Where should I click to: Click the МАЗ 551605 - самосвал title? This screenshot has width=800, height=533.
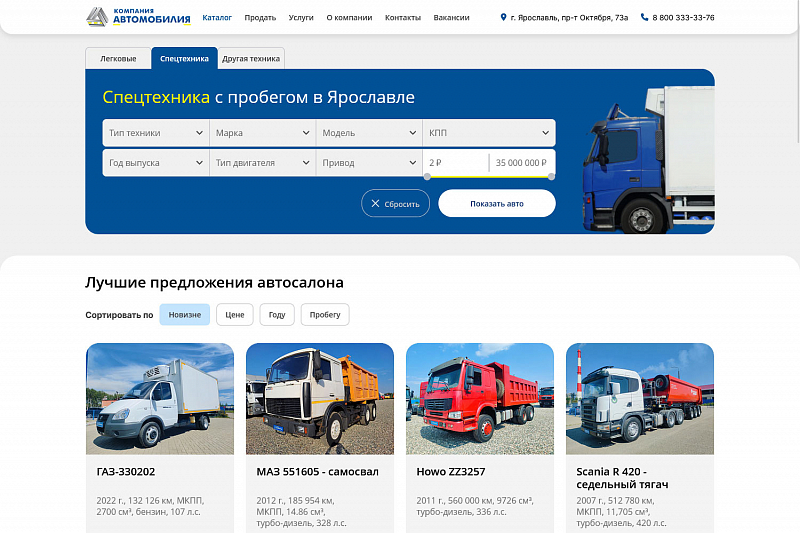[317, 472]
